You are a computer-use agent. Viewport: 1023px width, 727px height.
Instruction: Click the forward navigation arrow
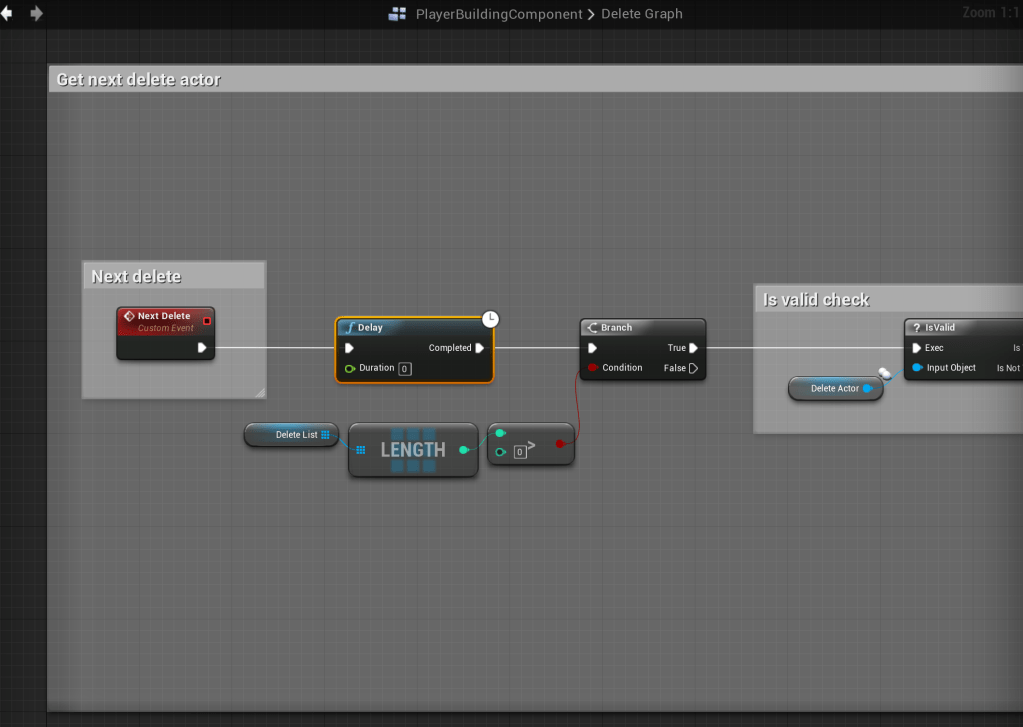37,13
